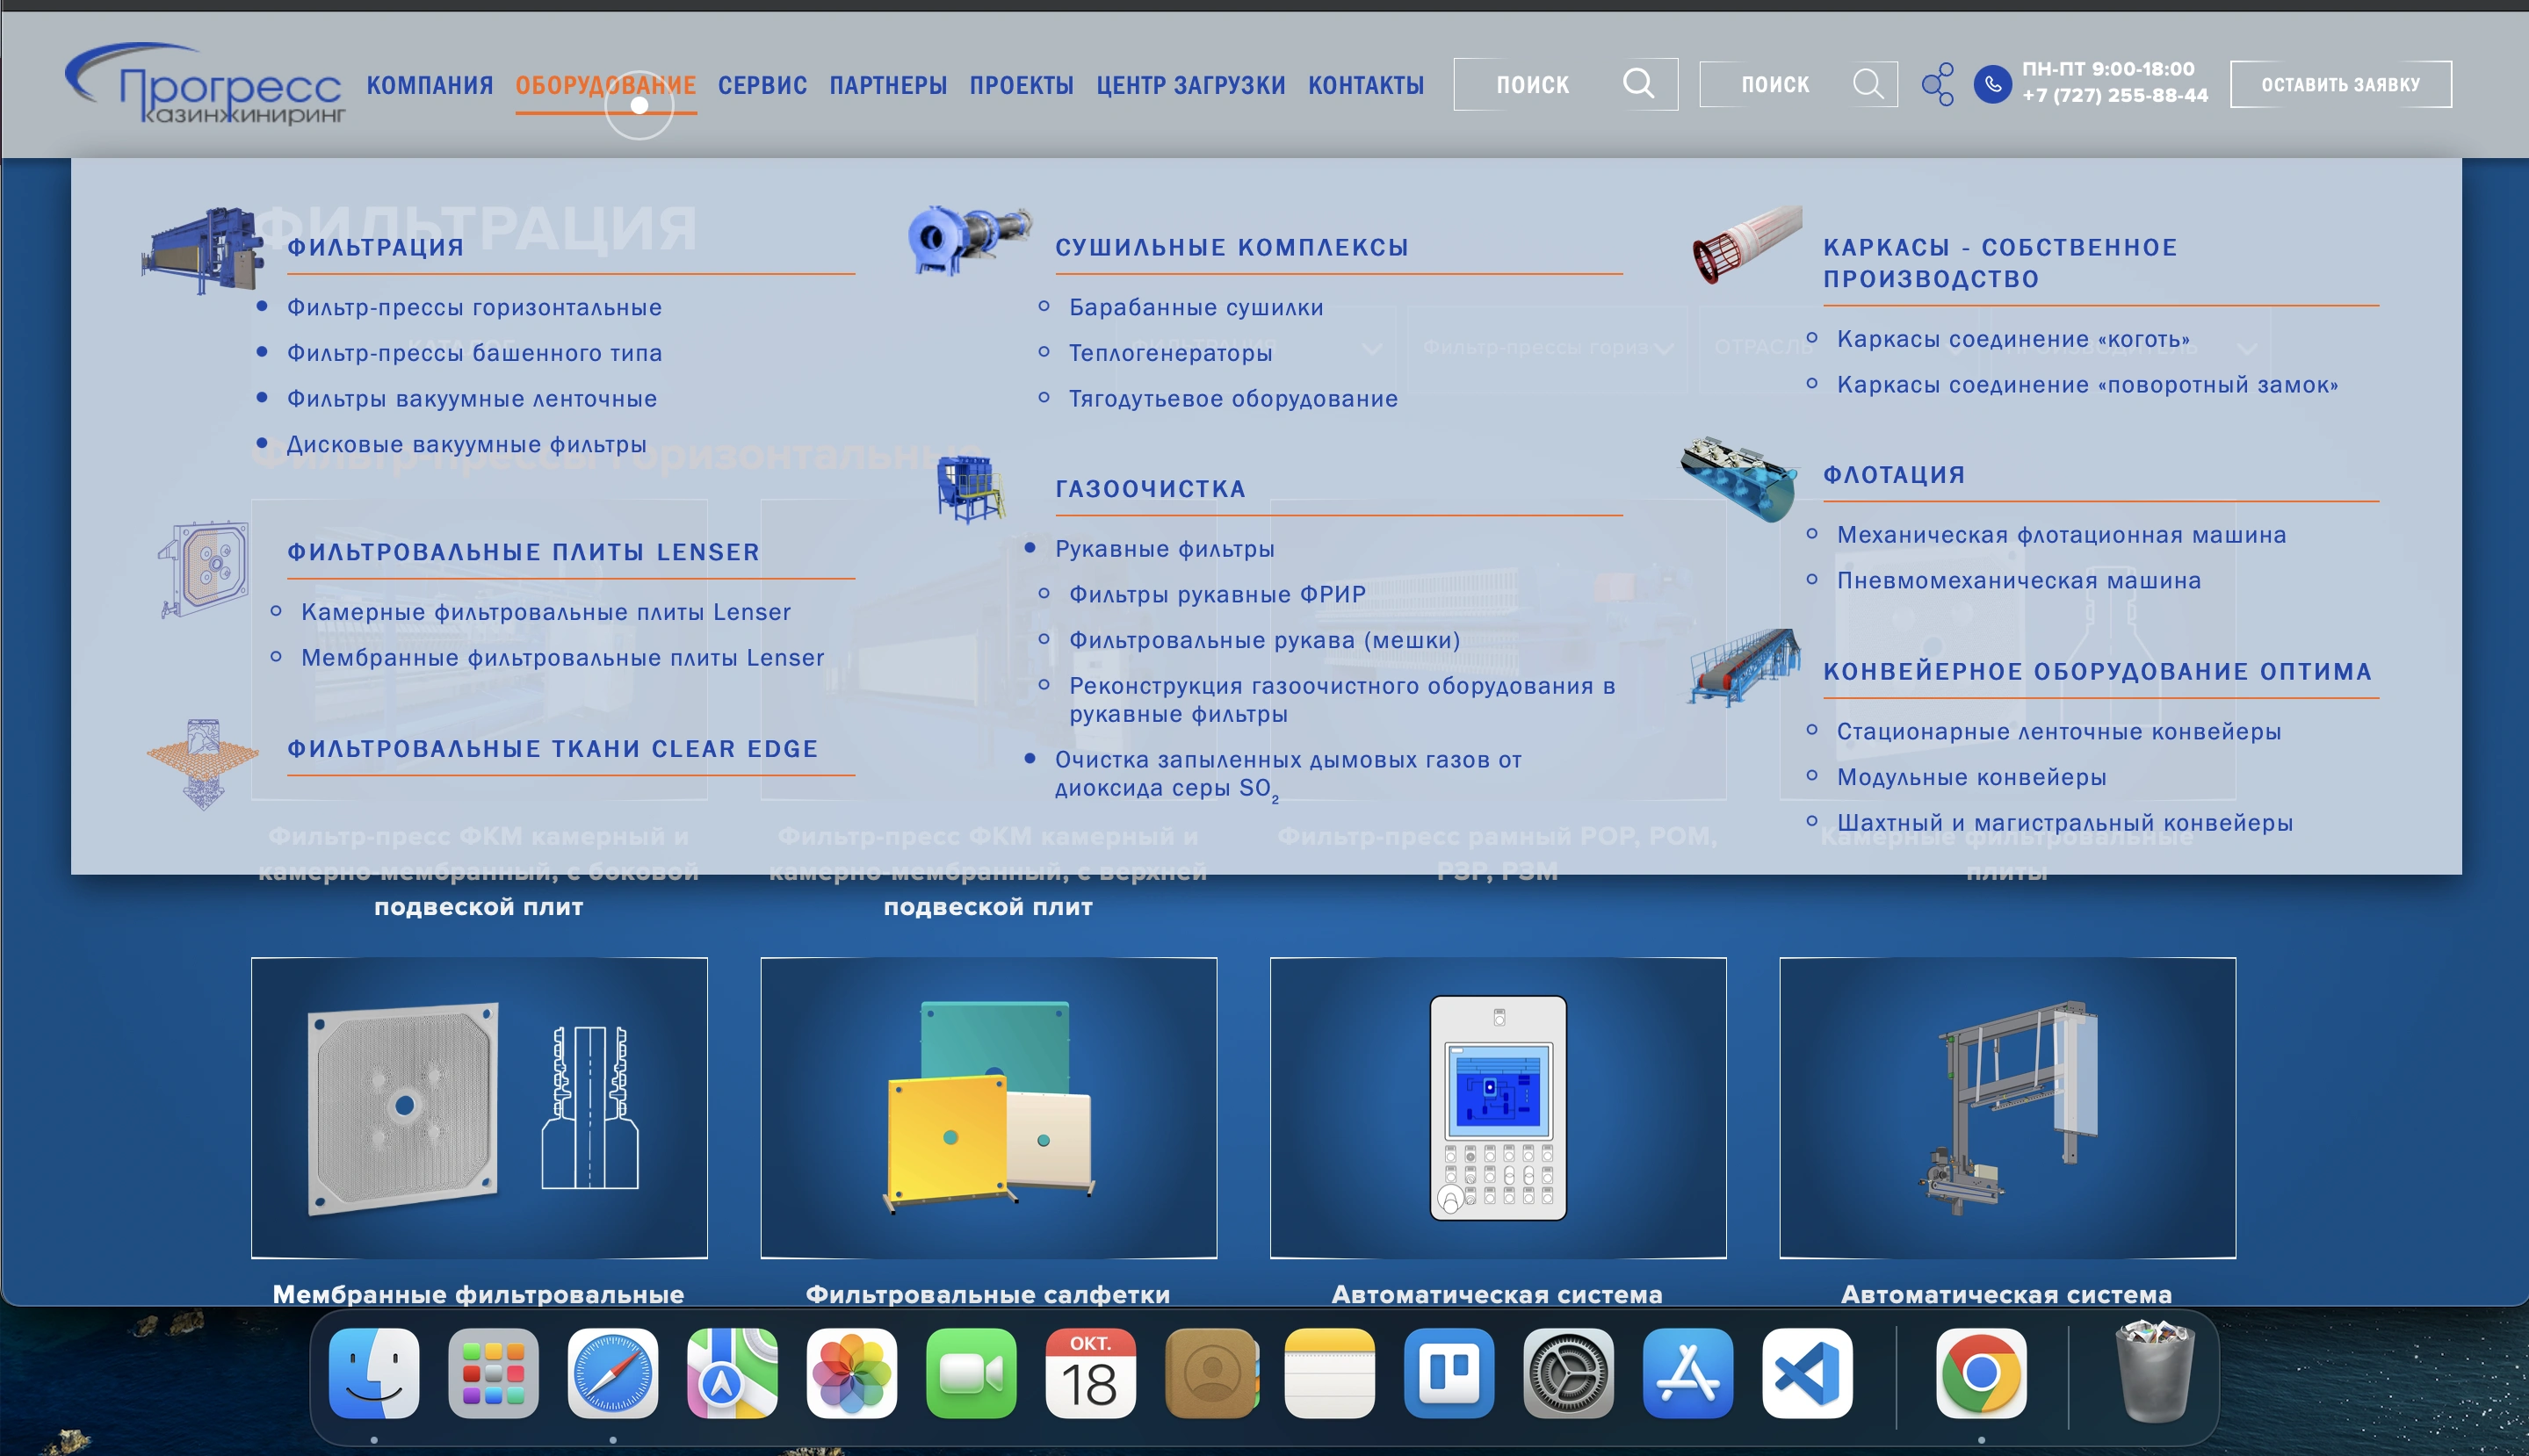2529x1456 pixels.
Task: Click the filter press image beside Фильтрация
Action: pyautogui.click(x=202, y=250)
